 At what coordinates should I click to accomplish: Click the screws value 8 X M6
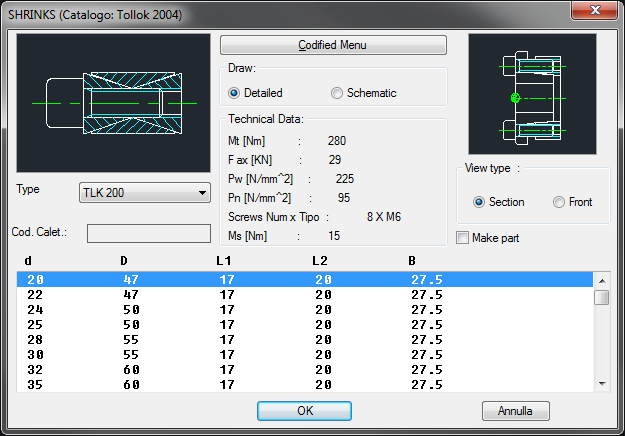pos(384,217)
